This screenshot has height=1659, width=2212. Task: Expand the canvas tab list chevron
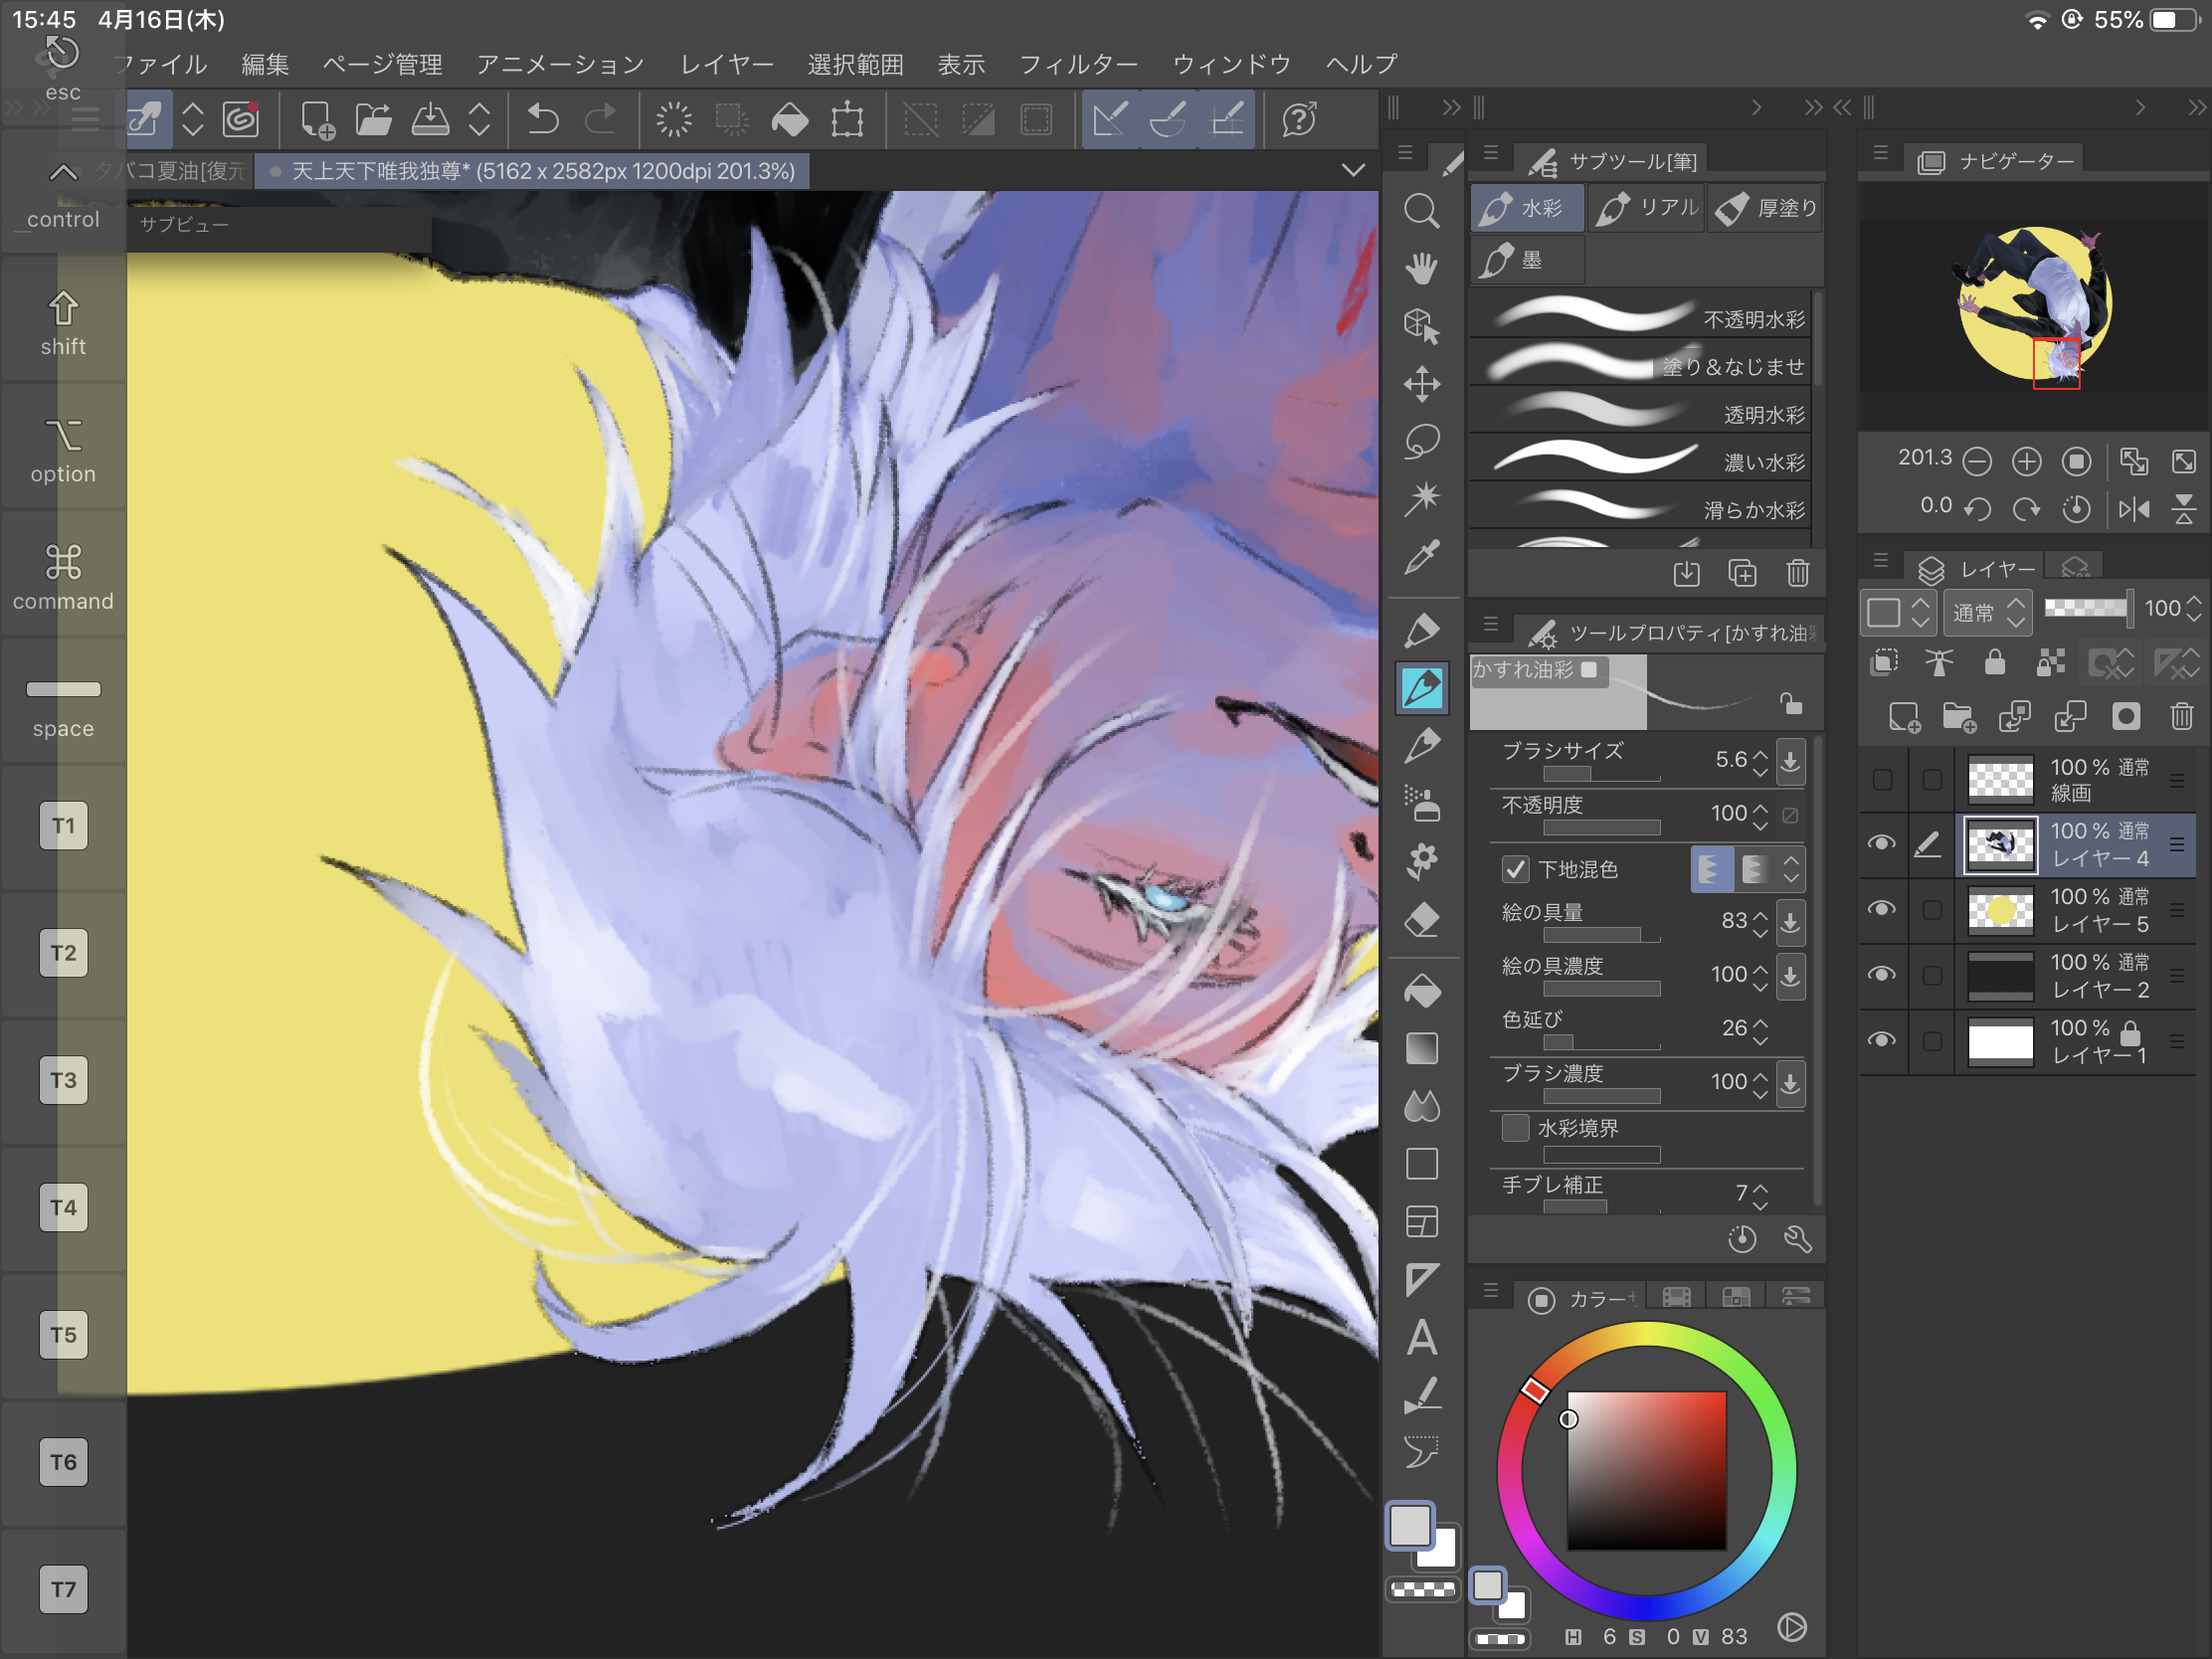1352,171
